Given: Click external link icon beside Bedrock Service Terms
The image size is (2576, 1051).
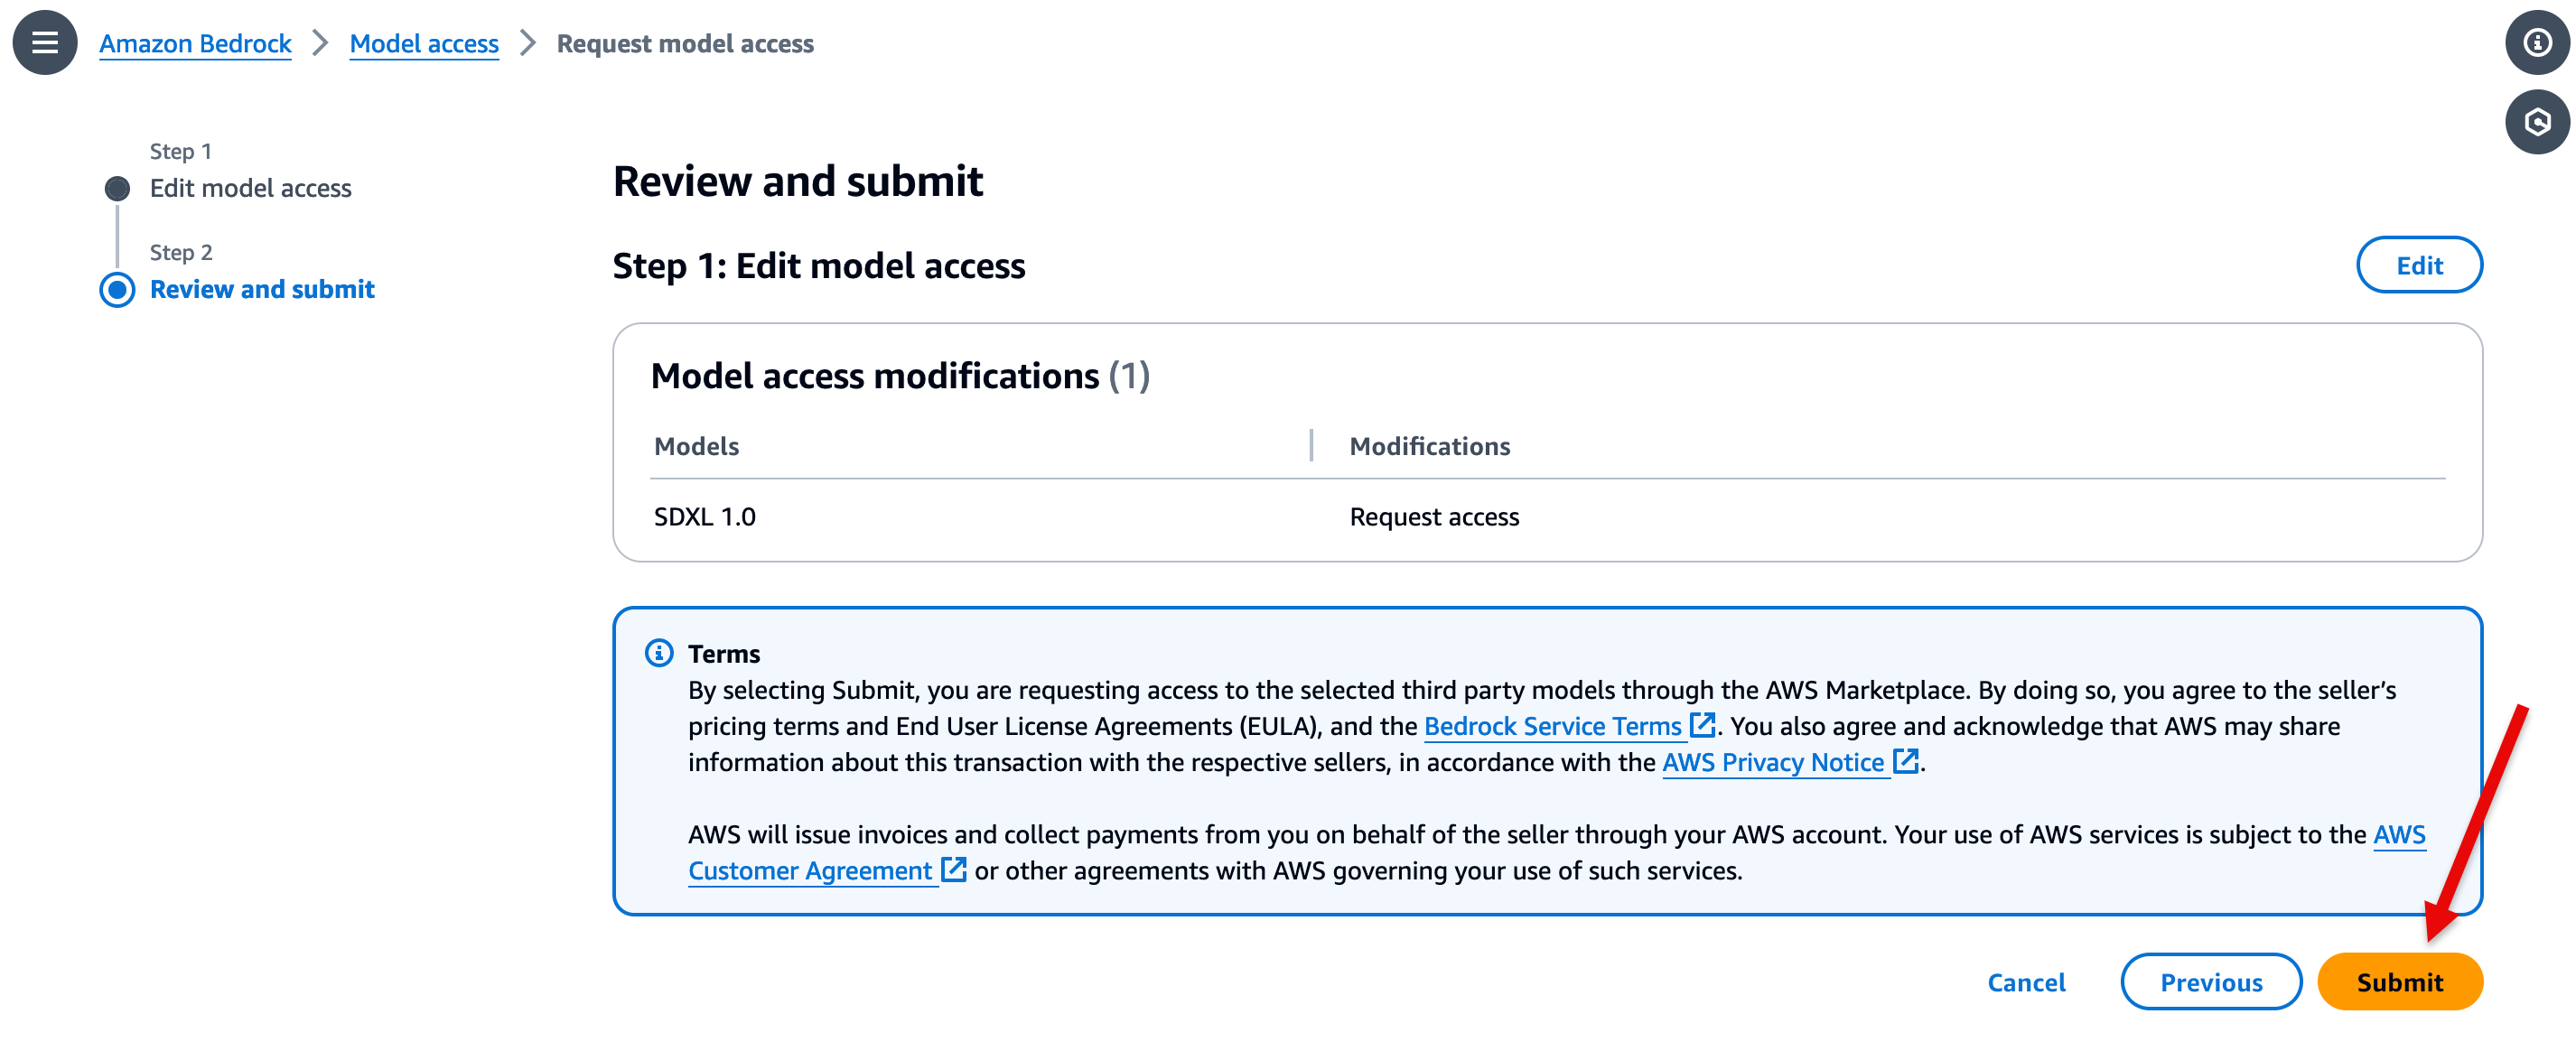Looking at the screenshot, I should coord(1702,725).
